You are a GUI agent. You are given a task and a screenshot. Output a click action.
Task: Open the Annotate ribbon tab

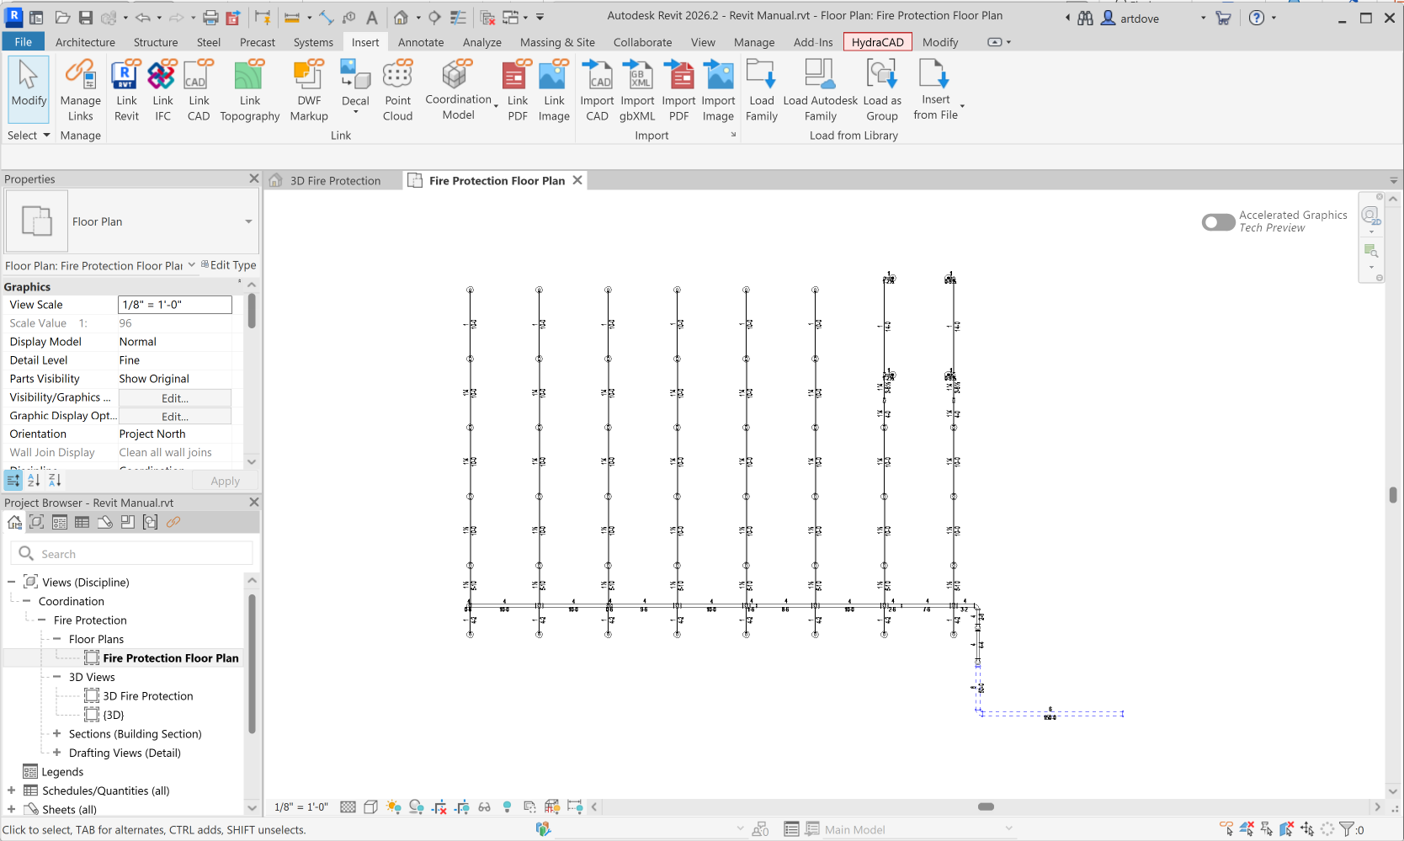(421, 42)
